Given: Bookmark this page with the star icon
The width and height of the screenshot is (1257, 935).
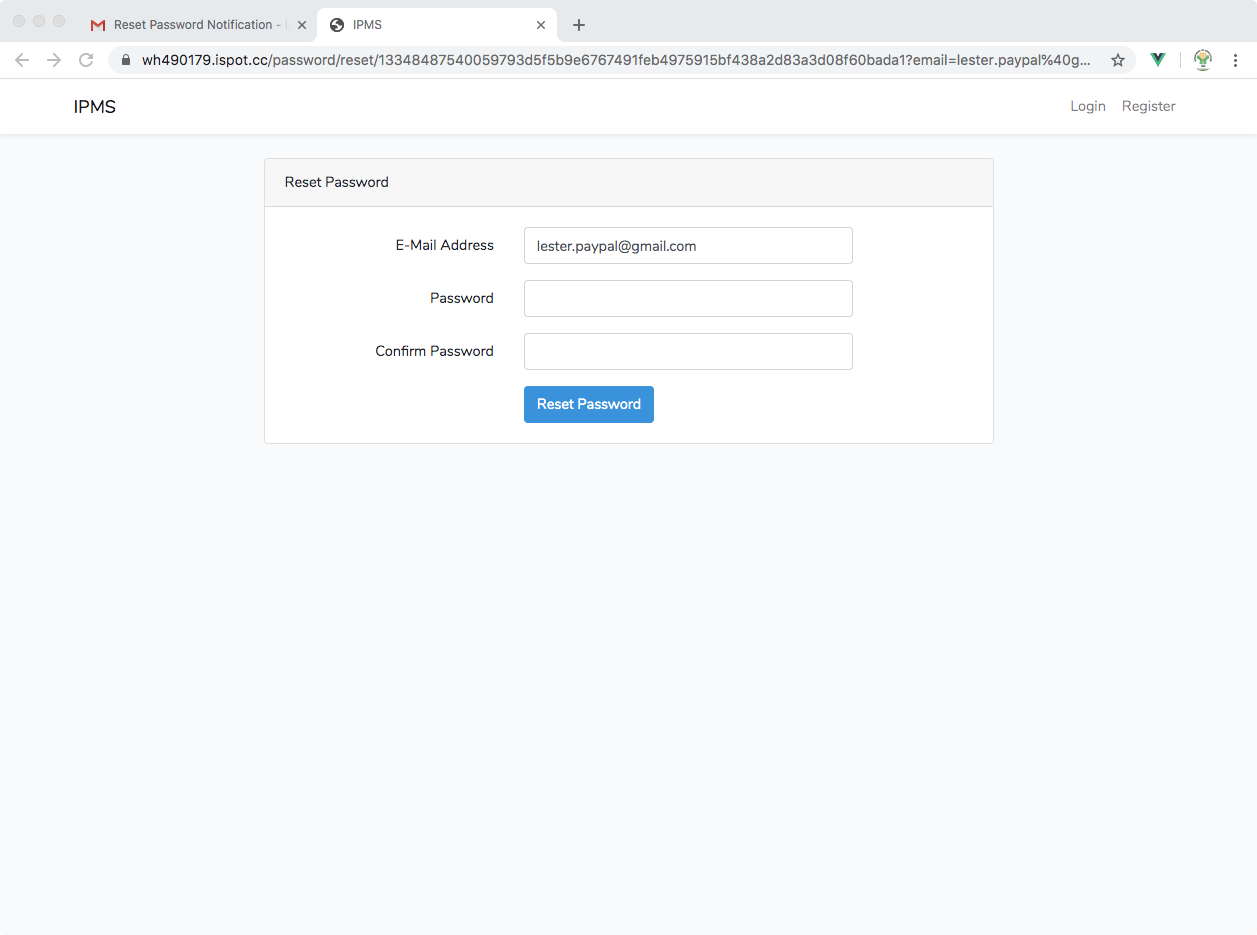Looking at the screenshot, I should (1118, 60).
